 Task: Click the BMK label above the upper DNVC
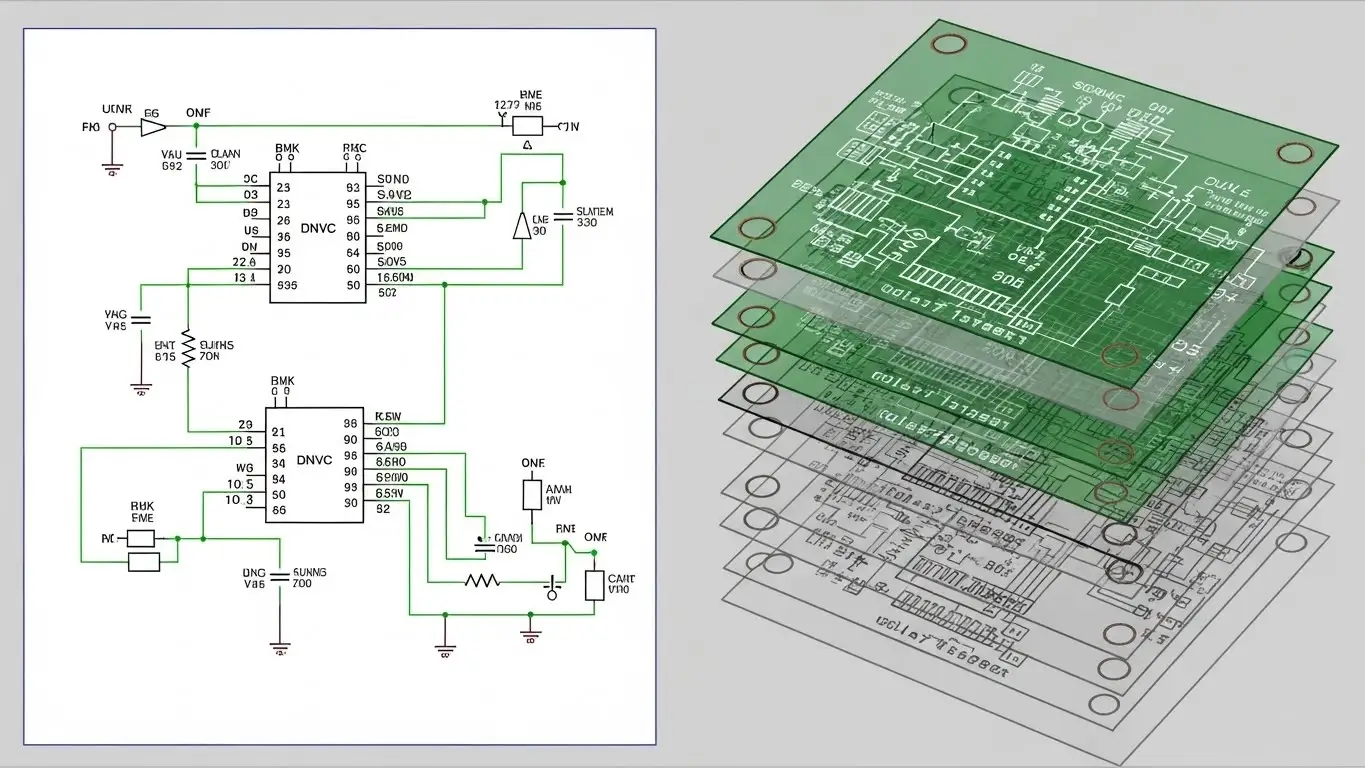285,148
